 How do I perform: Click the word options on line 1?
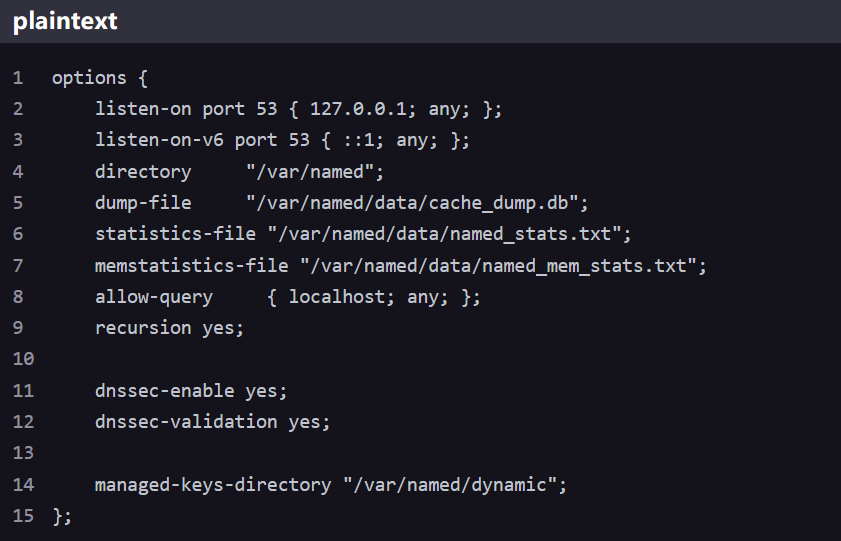[89, 77]
